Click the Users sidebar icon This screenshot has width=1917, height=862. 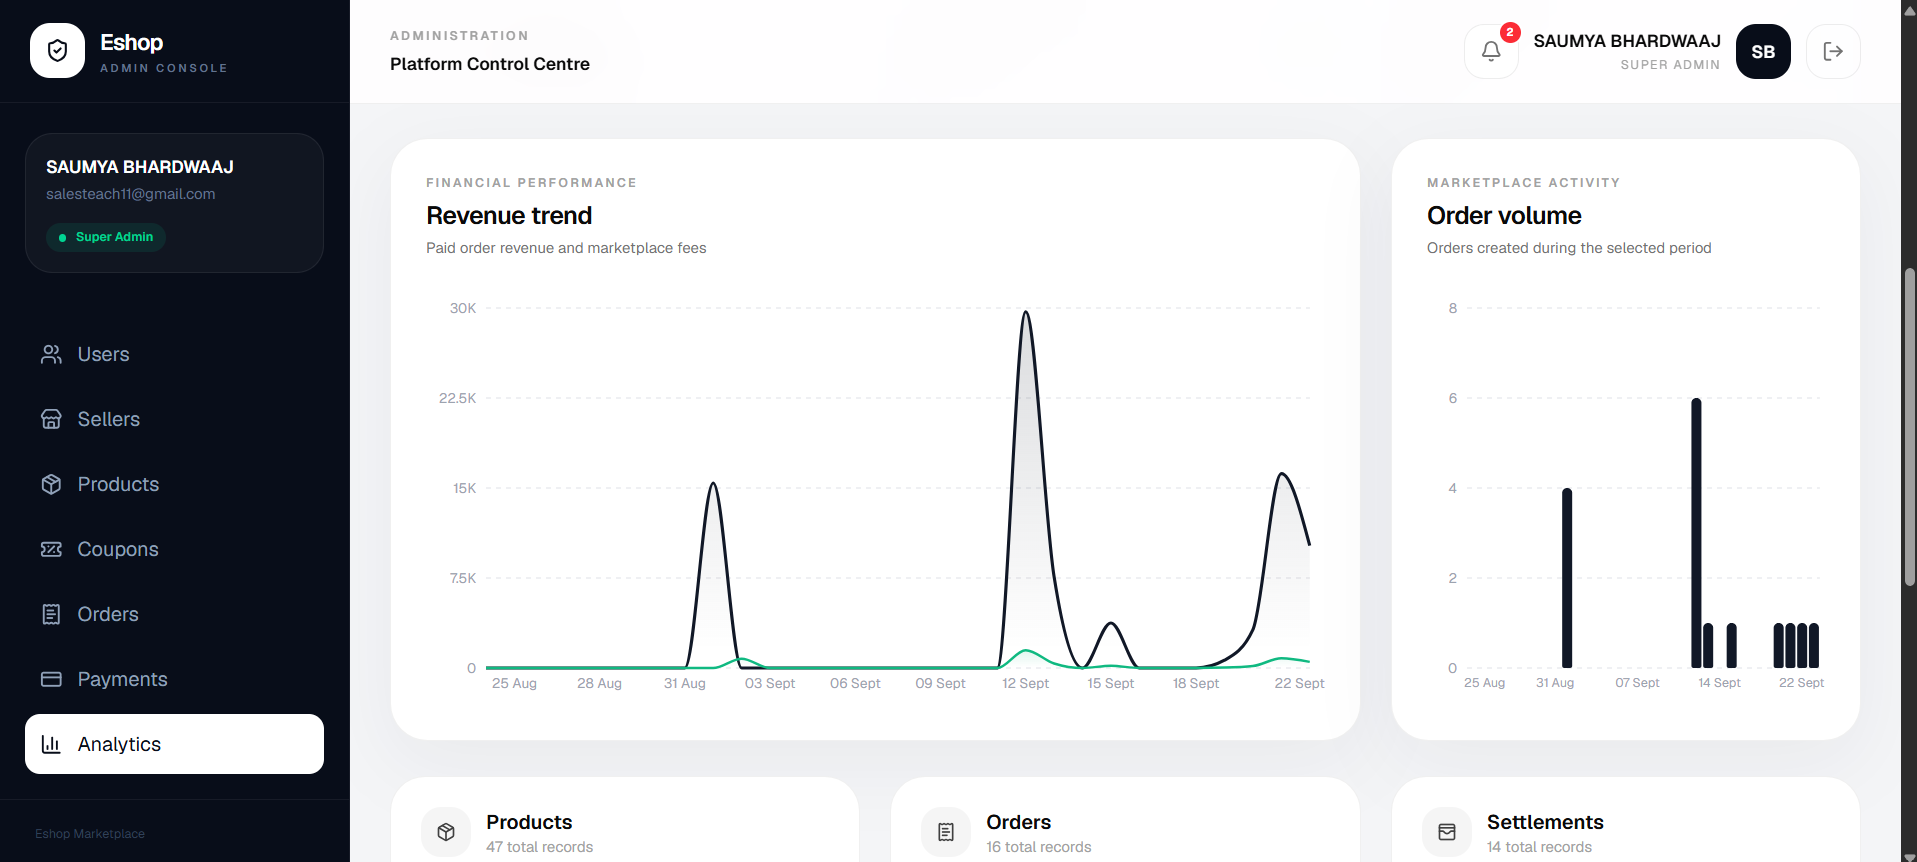point(51,354)
